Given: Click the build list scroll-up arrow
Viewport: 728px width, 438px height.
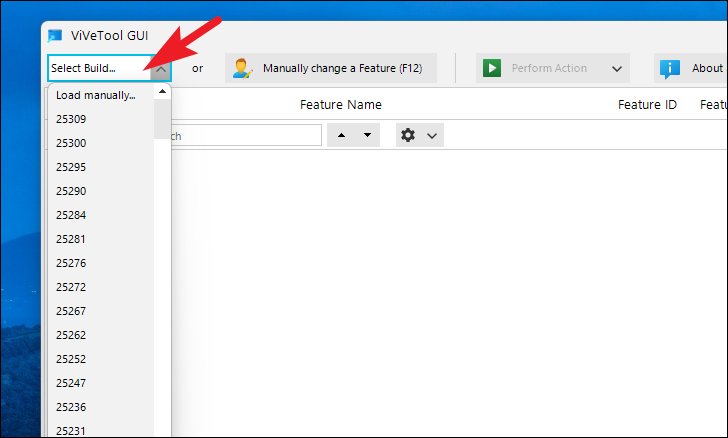Looking at the screenshot, I should [x=162, y=91].
